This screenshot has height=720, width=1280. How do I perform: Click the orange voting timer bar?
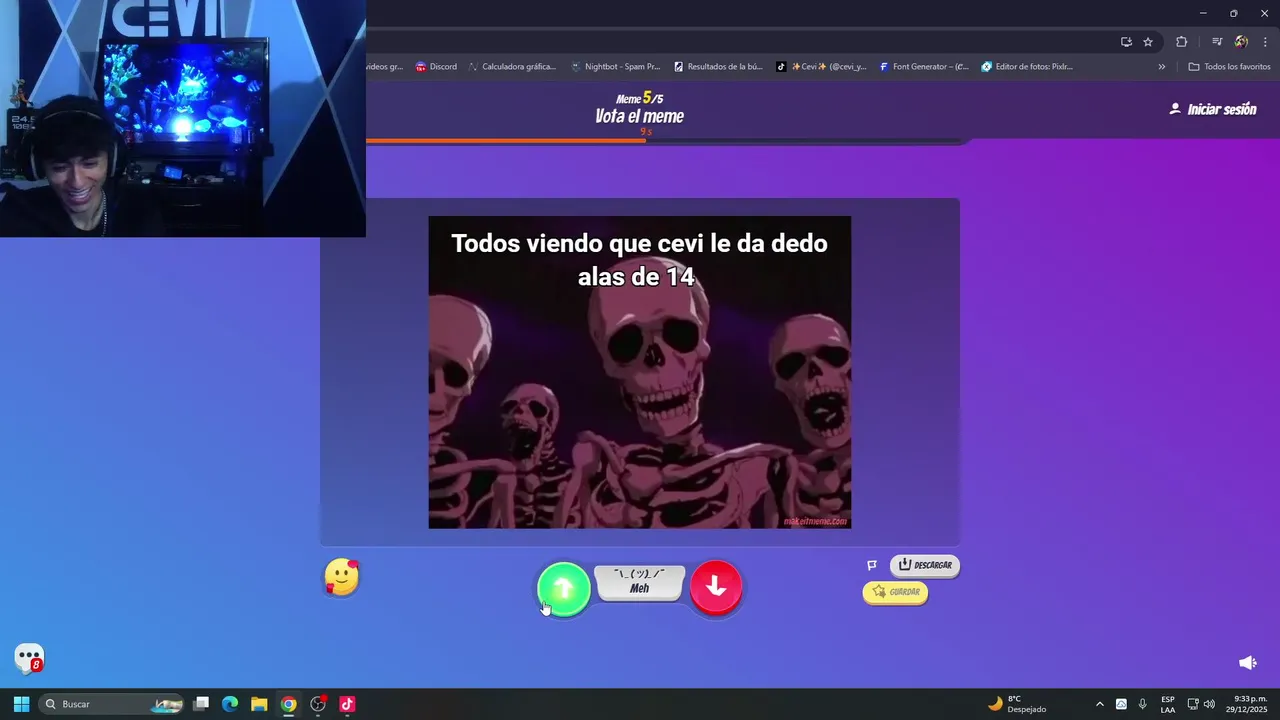506,141
